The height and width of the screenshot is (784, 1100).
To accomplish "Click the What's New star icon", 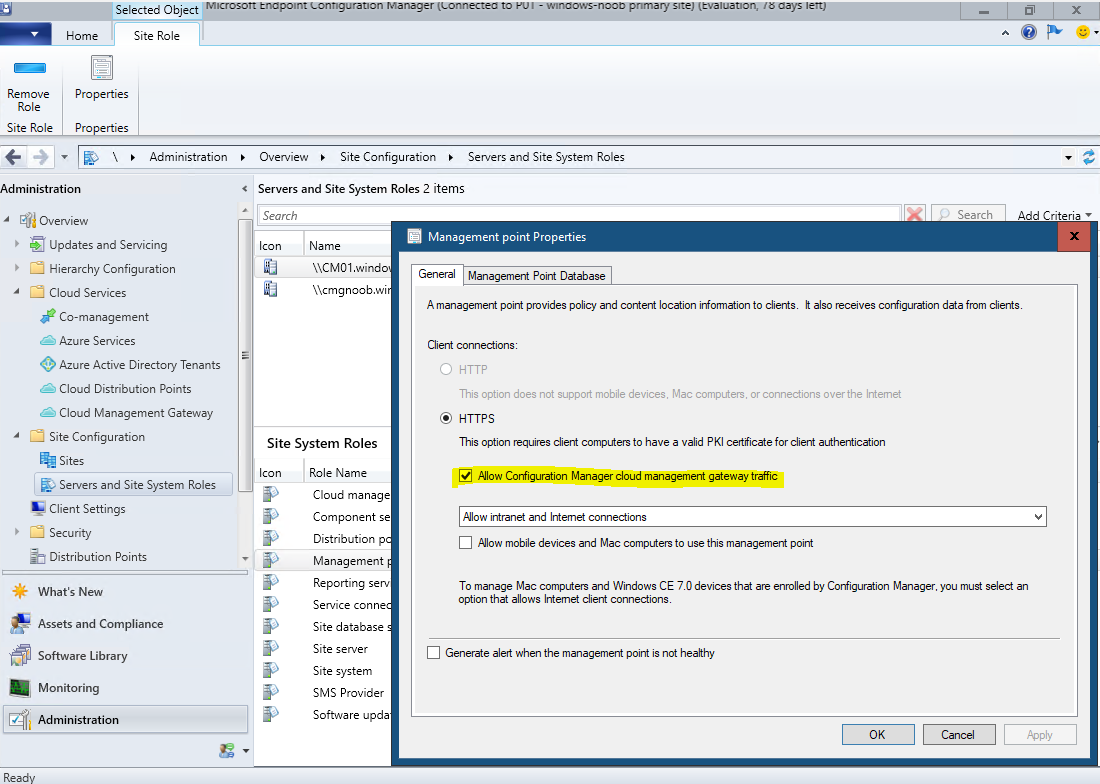I will coord(20,591).
